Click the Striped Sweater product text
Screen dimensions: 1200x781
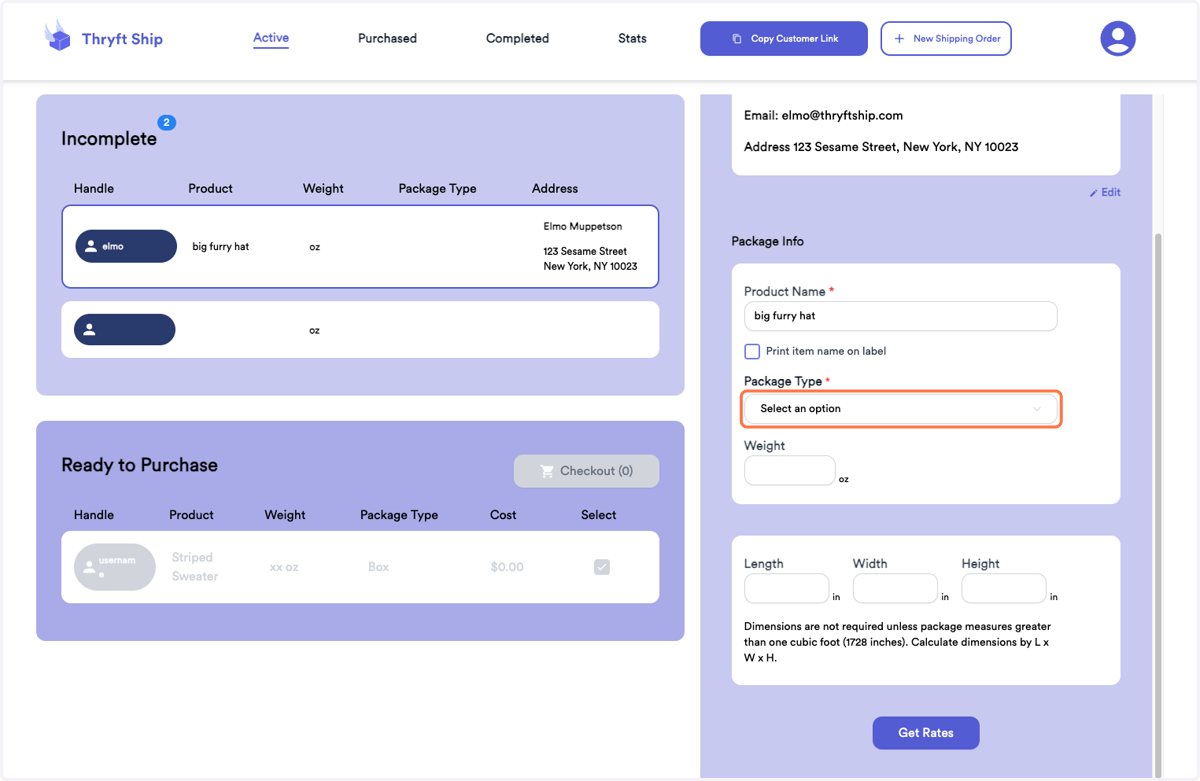(x=195, y=567)
